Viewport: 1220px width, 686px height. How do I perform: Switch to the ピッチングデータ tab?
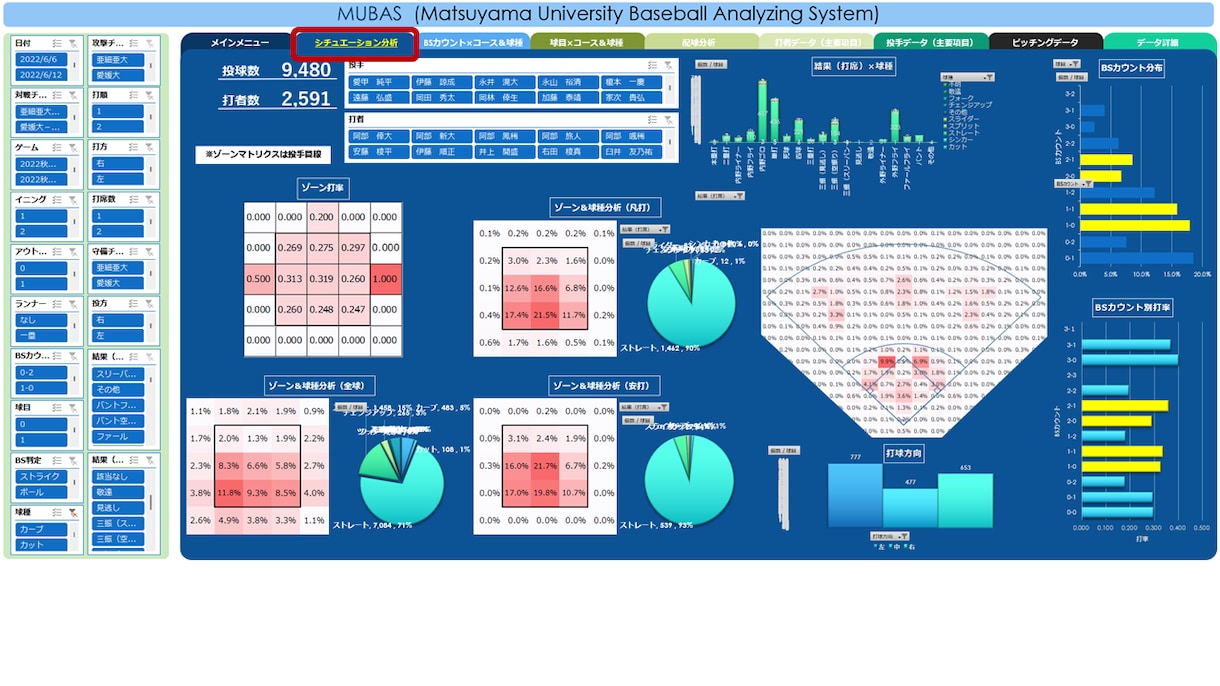pos(1046,43)
